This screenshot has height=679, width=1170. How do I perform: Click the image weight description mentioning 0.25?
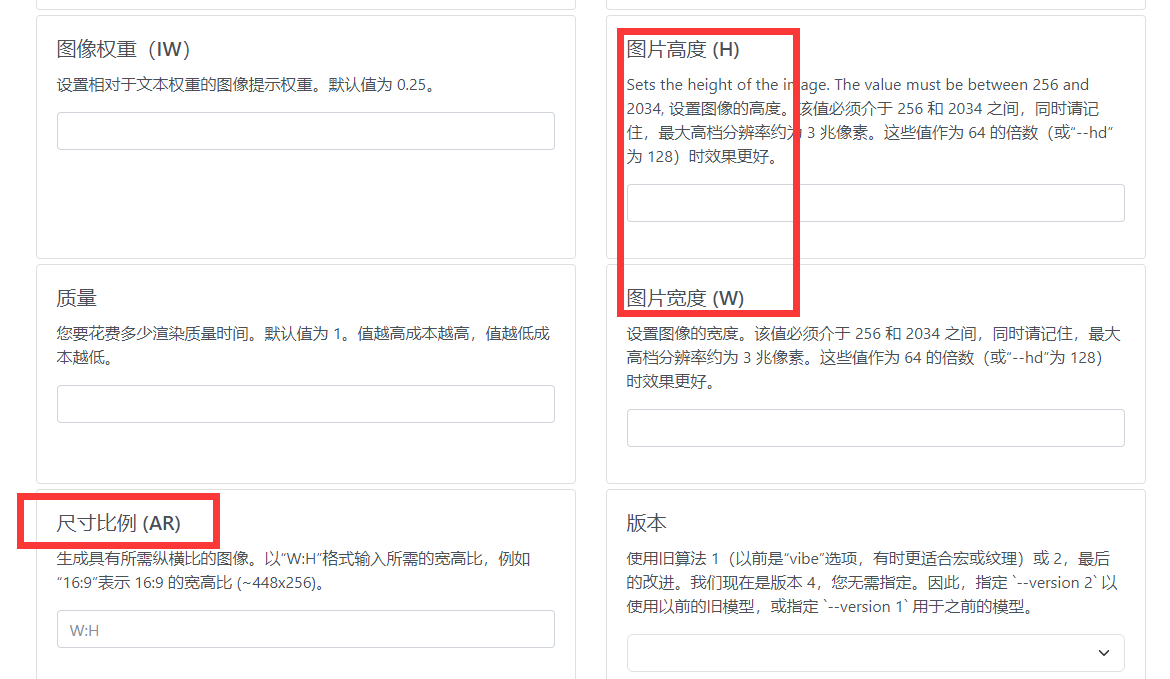pyautogui.click(x=246, y=85)
